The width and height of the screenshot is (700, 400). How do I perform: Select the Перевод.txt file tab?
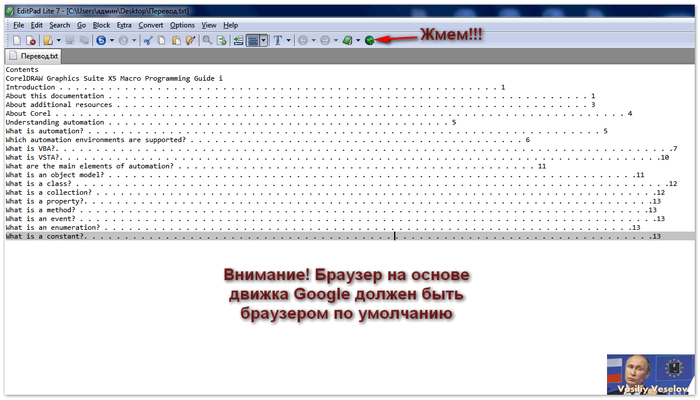33,56
